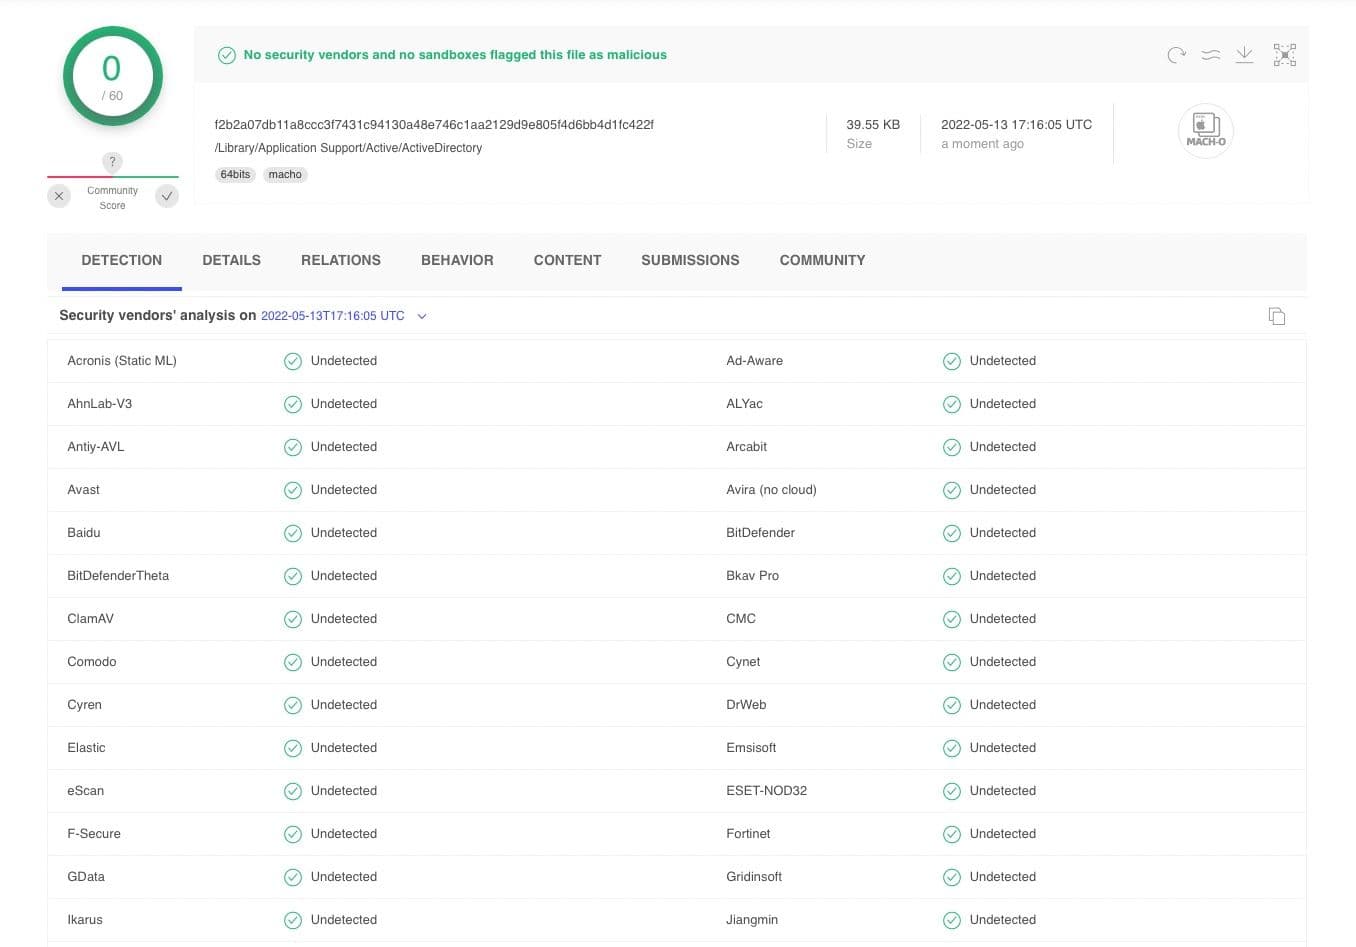Click the no vendors flagged banner text

(x=455, y=55)
